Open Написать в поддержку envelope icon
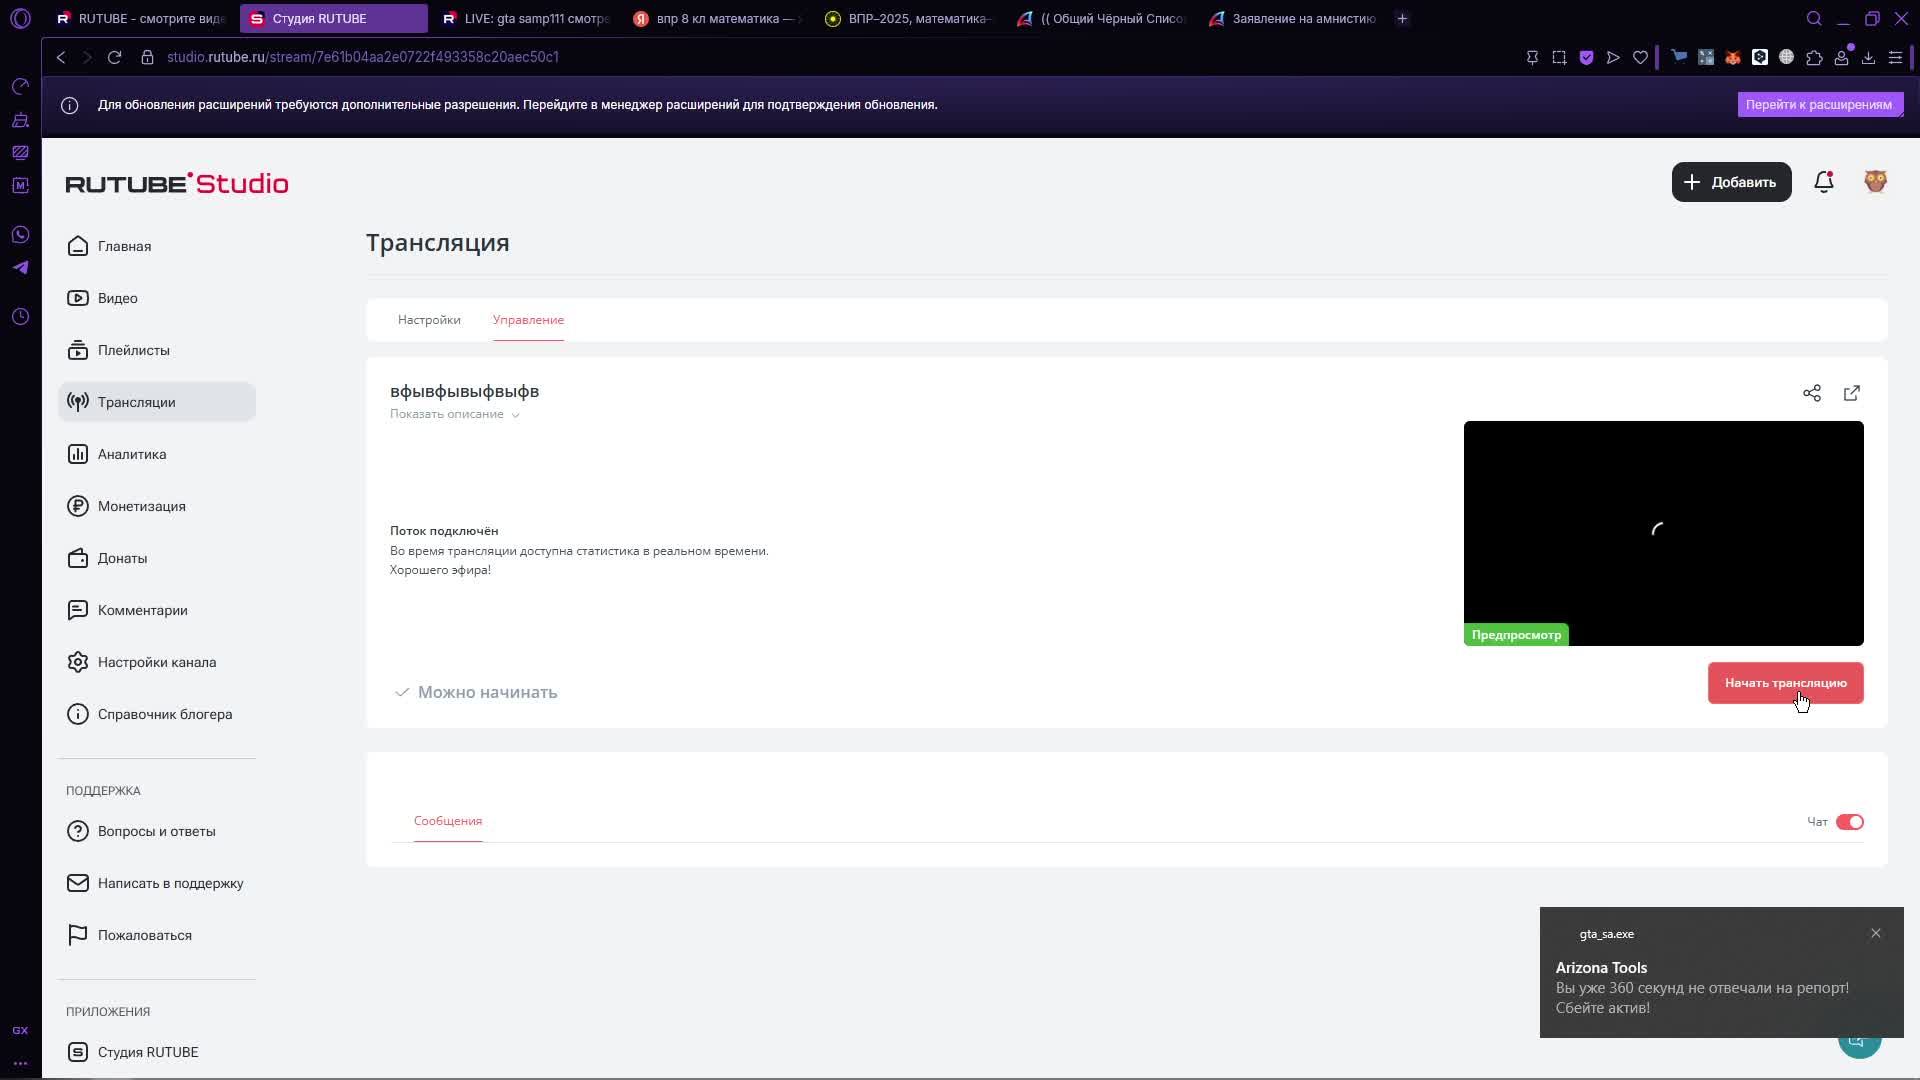The image size is (1920, 1080). 78,883
